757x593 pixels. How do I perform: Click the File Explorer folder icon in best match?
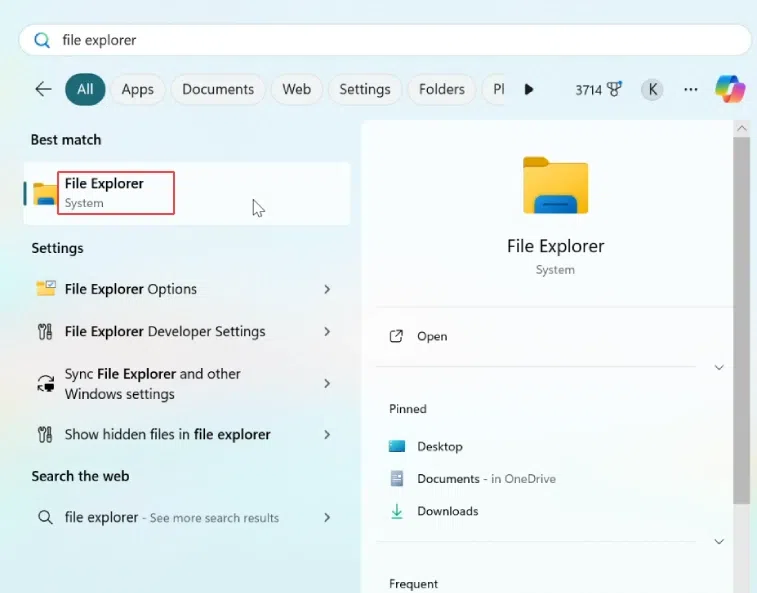point(45,194)
